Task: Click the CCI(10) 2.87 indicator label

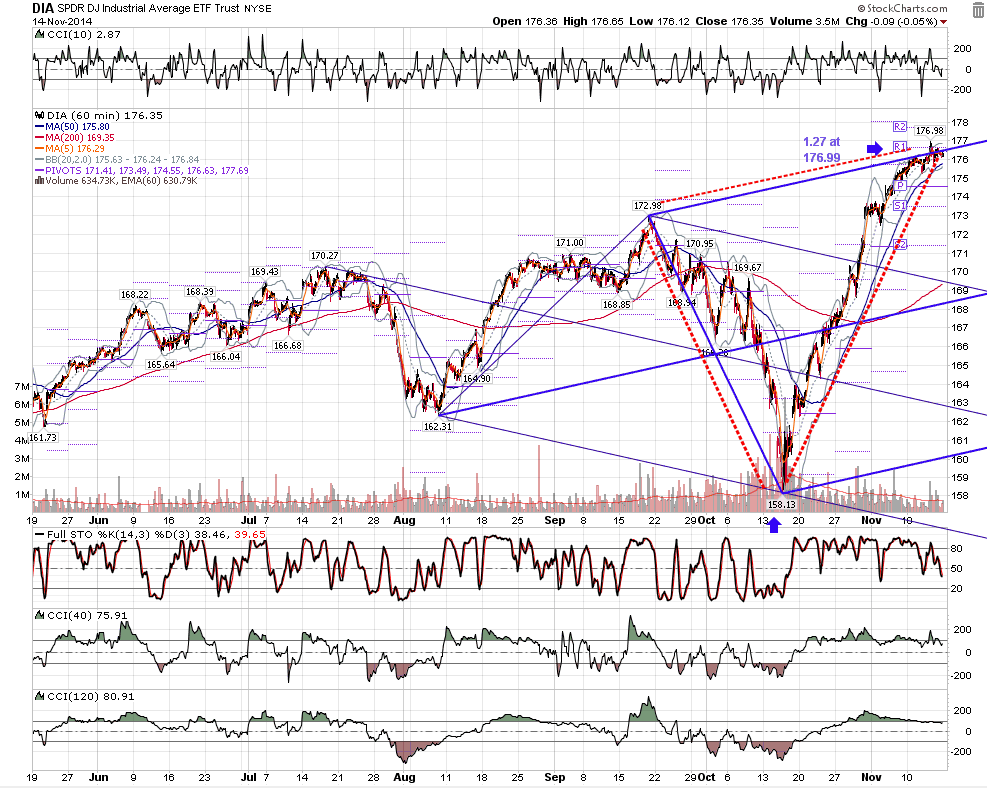Action: 84,35
